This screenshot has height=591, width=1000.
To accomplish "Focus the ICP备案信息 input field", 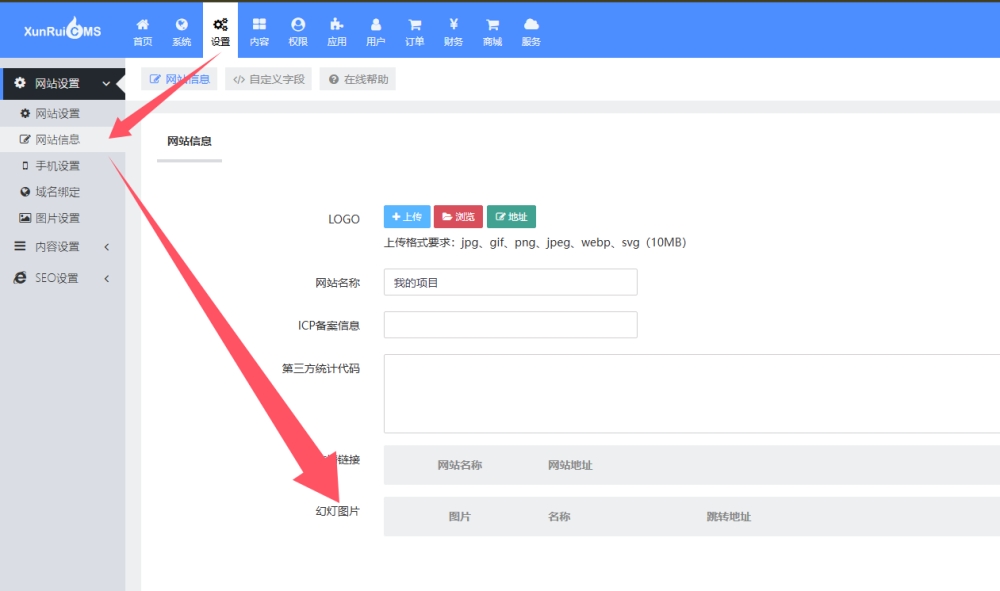I will tap(510, 325).
